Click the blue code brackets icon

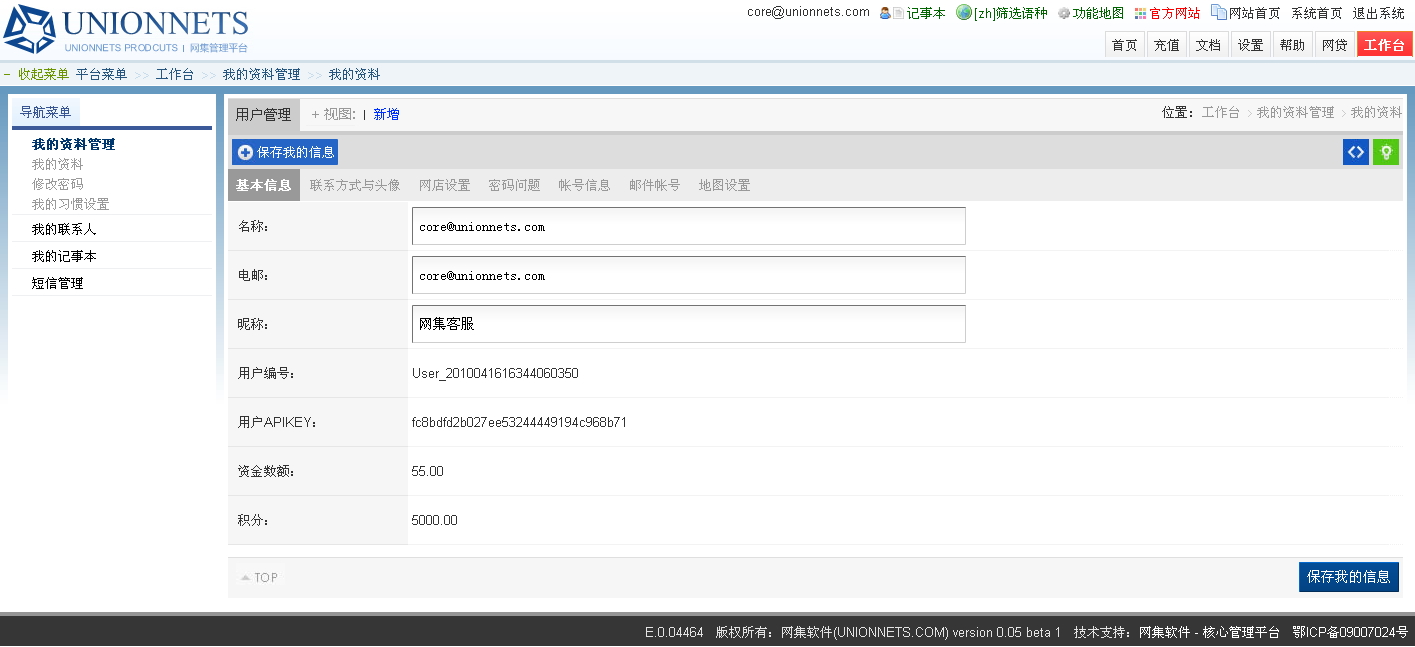coord(1355,152)
